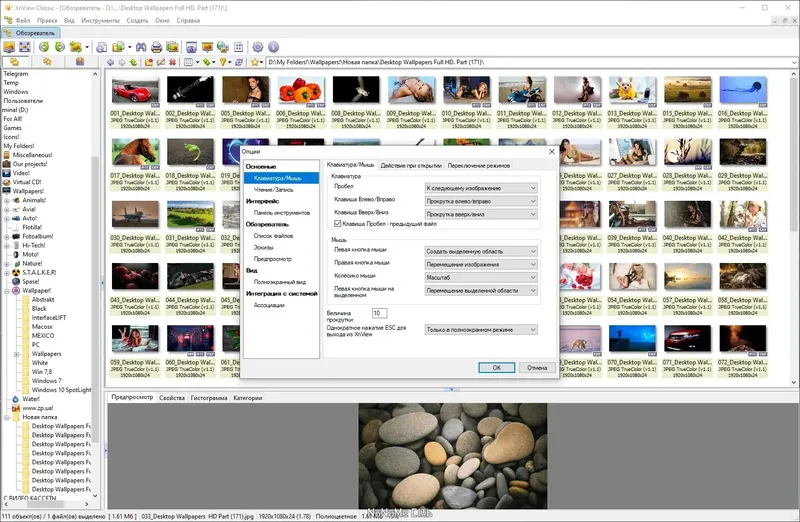Click the star favorites icon near address bar
Image resolution: width=800 pixels, height=522 pixels.
click(x=257, y=62)
